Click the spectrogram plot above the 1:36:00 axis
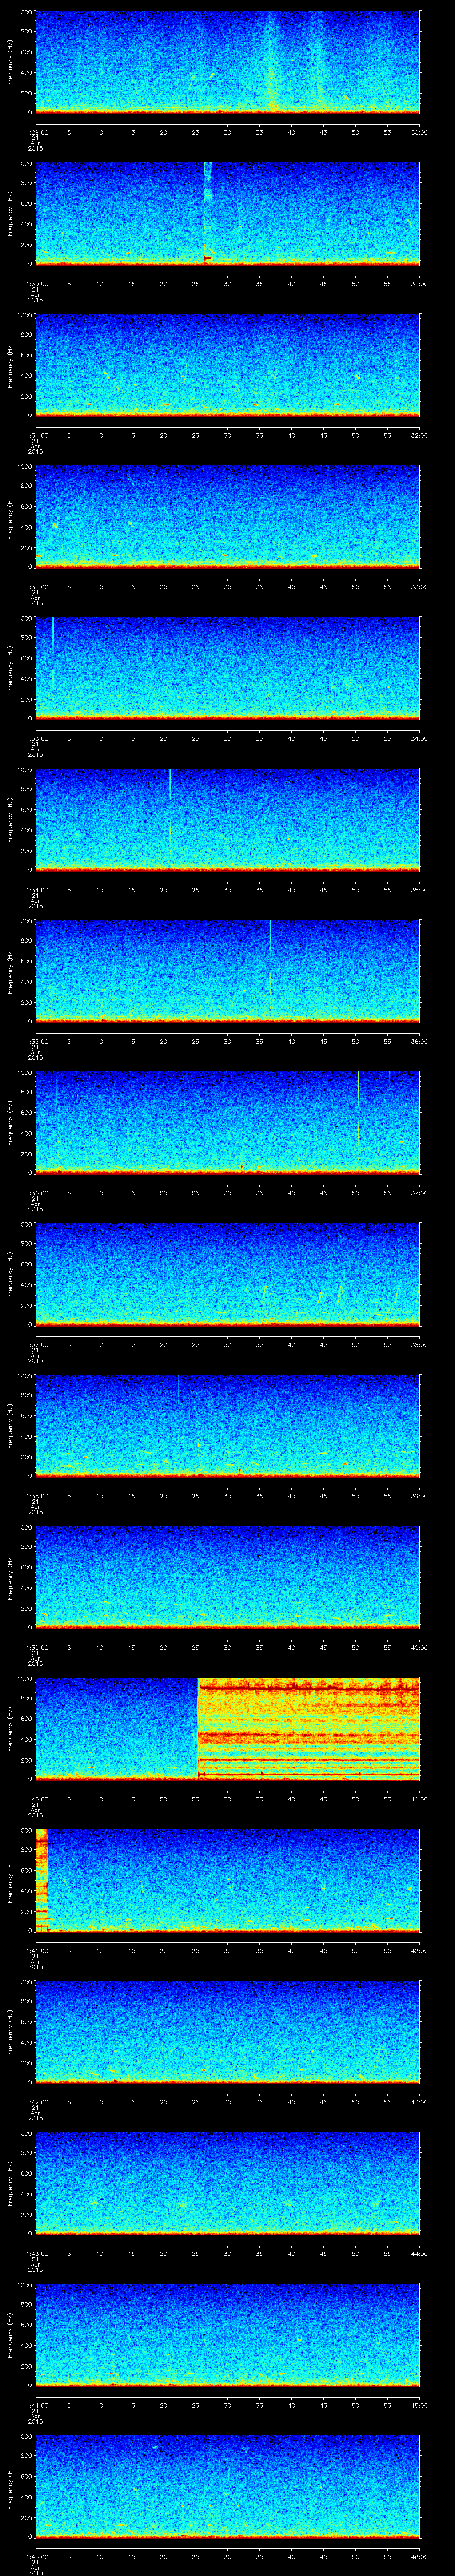This screenshot has height=2576, width=455. (227, 1122)
